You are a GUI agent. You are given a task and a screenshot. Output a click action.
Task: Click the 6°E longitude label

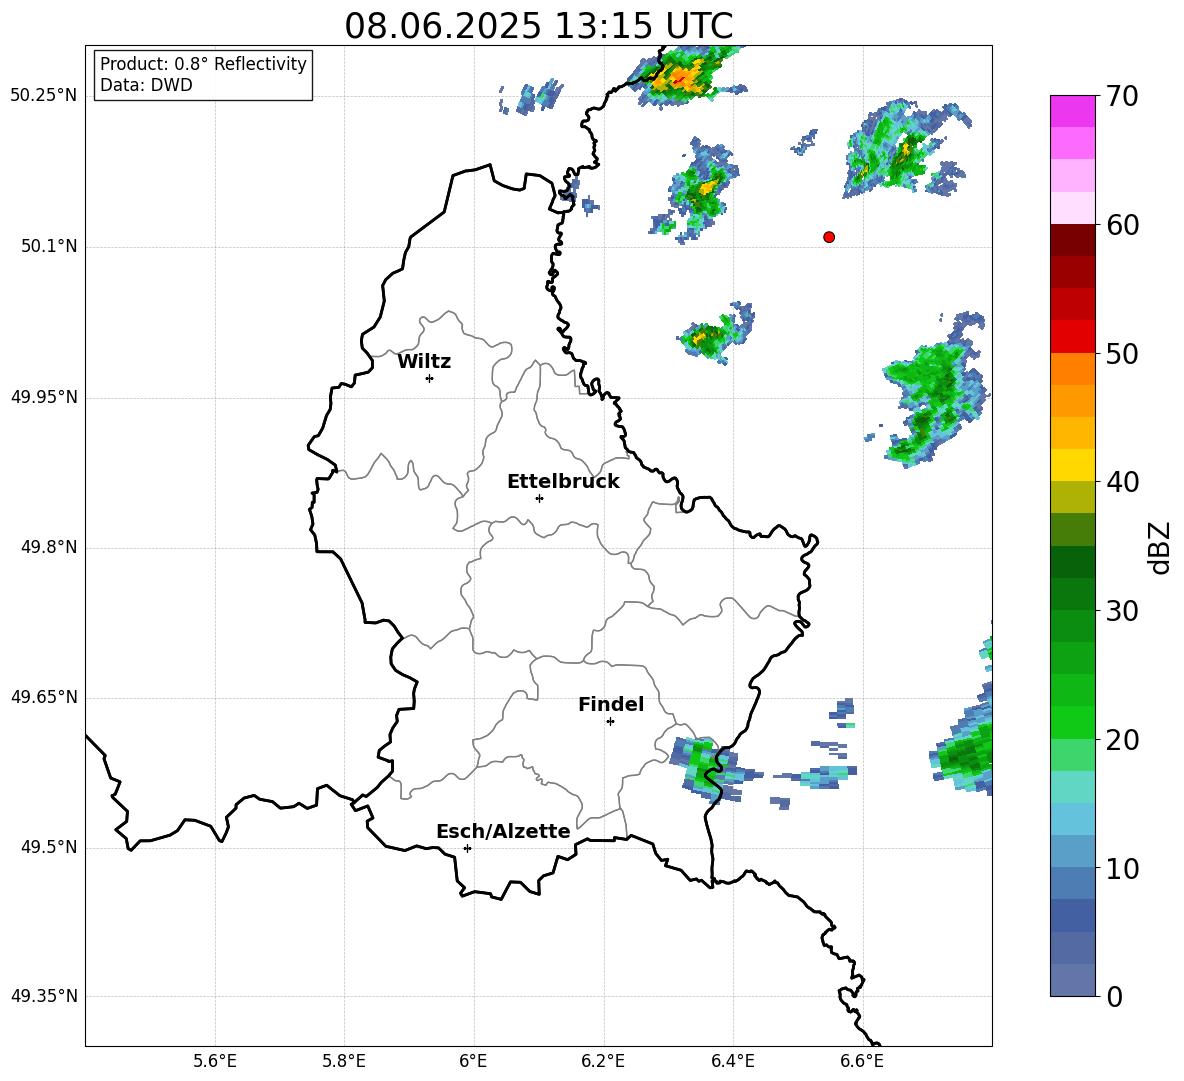(x=473, y=1061)
